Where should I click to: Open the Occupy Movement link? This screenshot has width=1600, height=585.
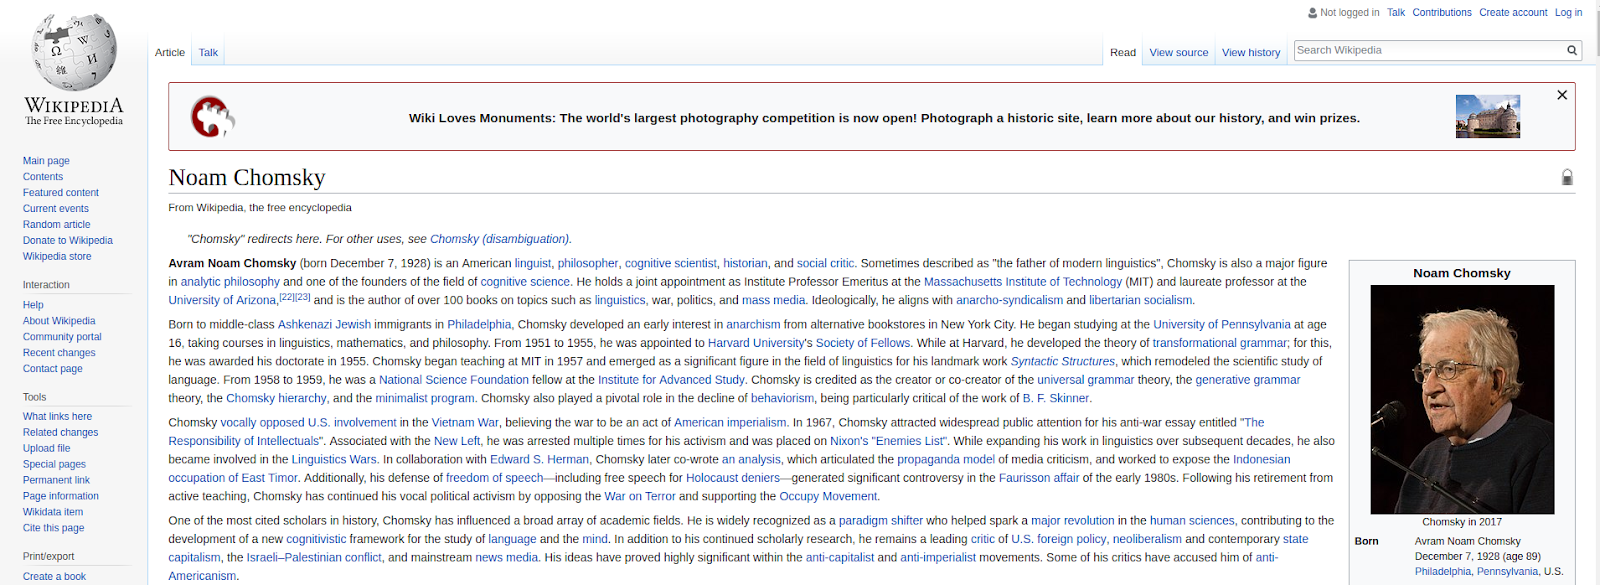pyautogui.click(x=828, y=496)
